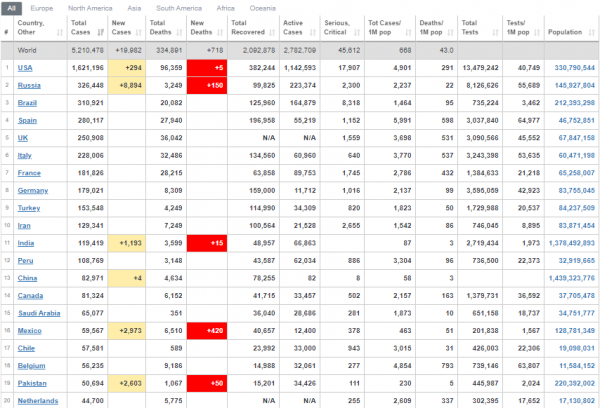Image resolution: width=600 pixels, height=408 pixels.
Task: Click Russia's yellow new cases cell
Action: point(127,85)
